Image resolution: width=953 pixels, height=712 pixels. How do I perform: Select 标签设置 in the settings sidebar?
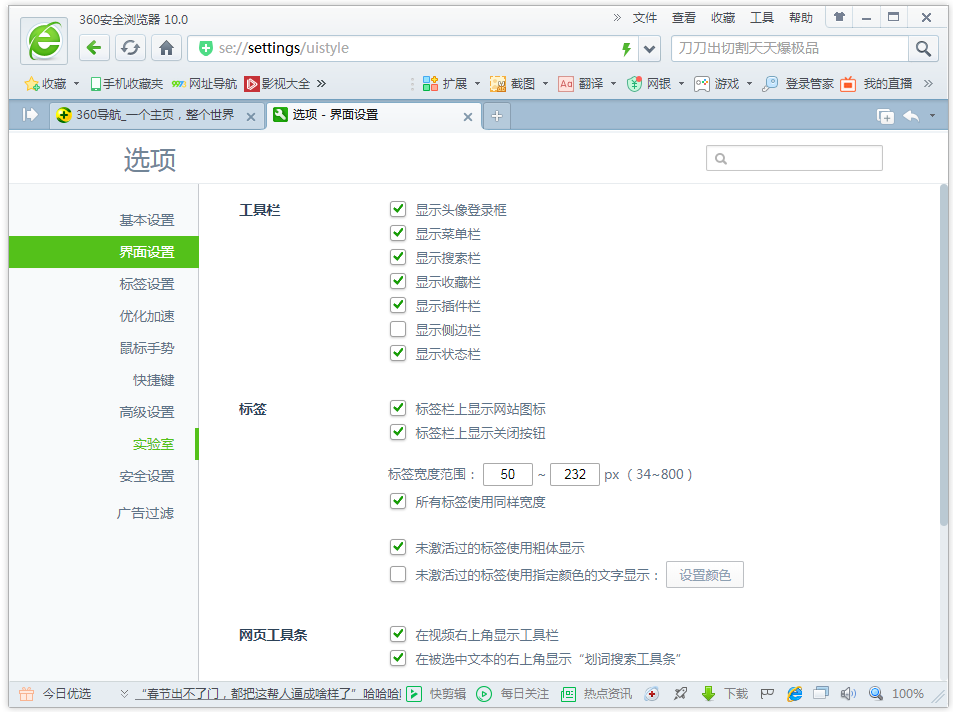point(146,284)
